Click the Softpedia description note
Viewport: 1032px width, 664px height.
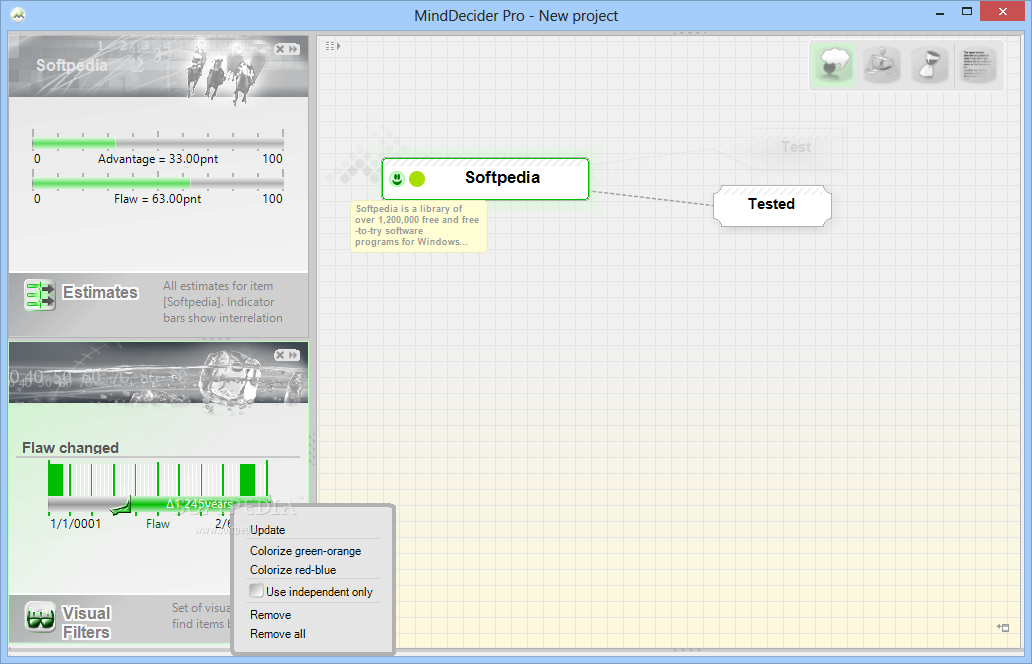(419, 226)
